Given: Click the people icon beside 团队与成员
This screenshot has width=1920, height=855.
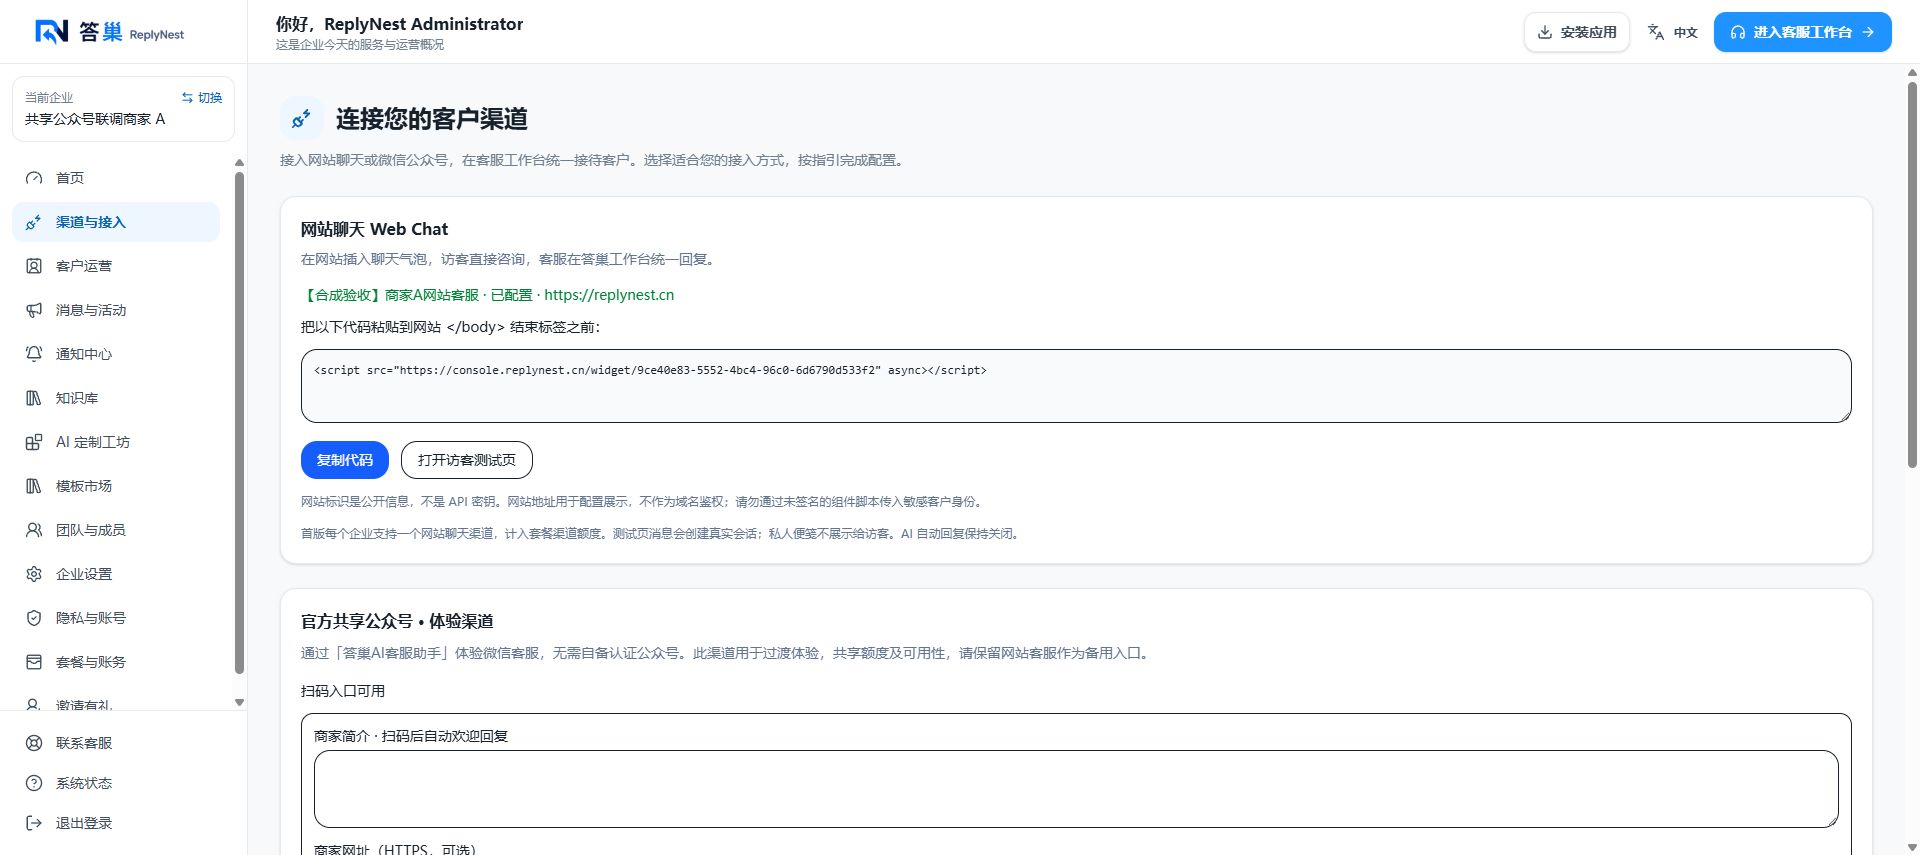Looking at the screenshot, I should click(x=34, y=530).
